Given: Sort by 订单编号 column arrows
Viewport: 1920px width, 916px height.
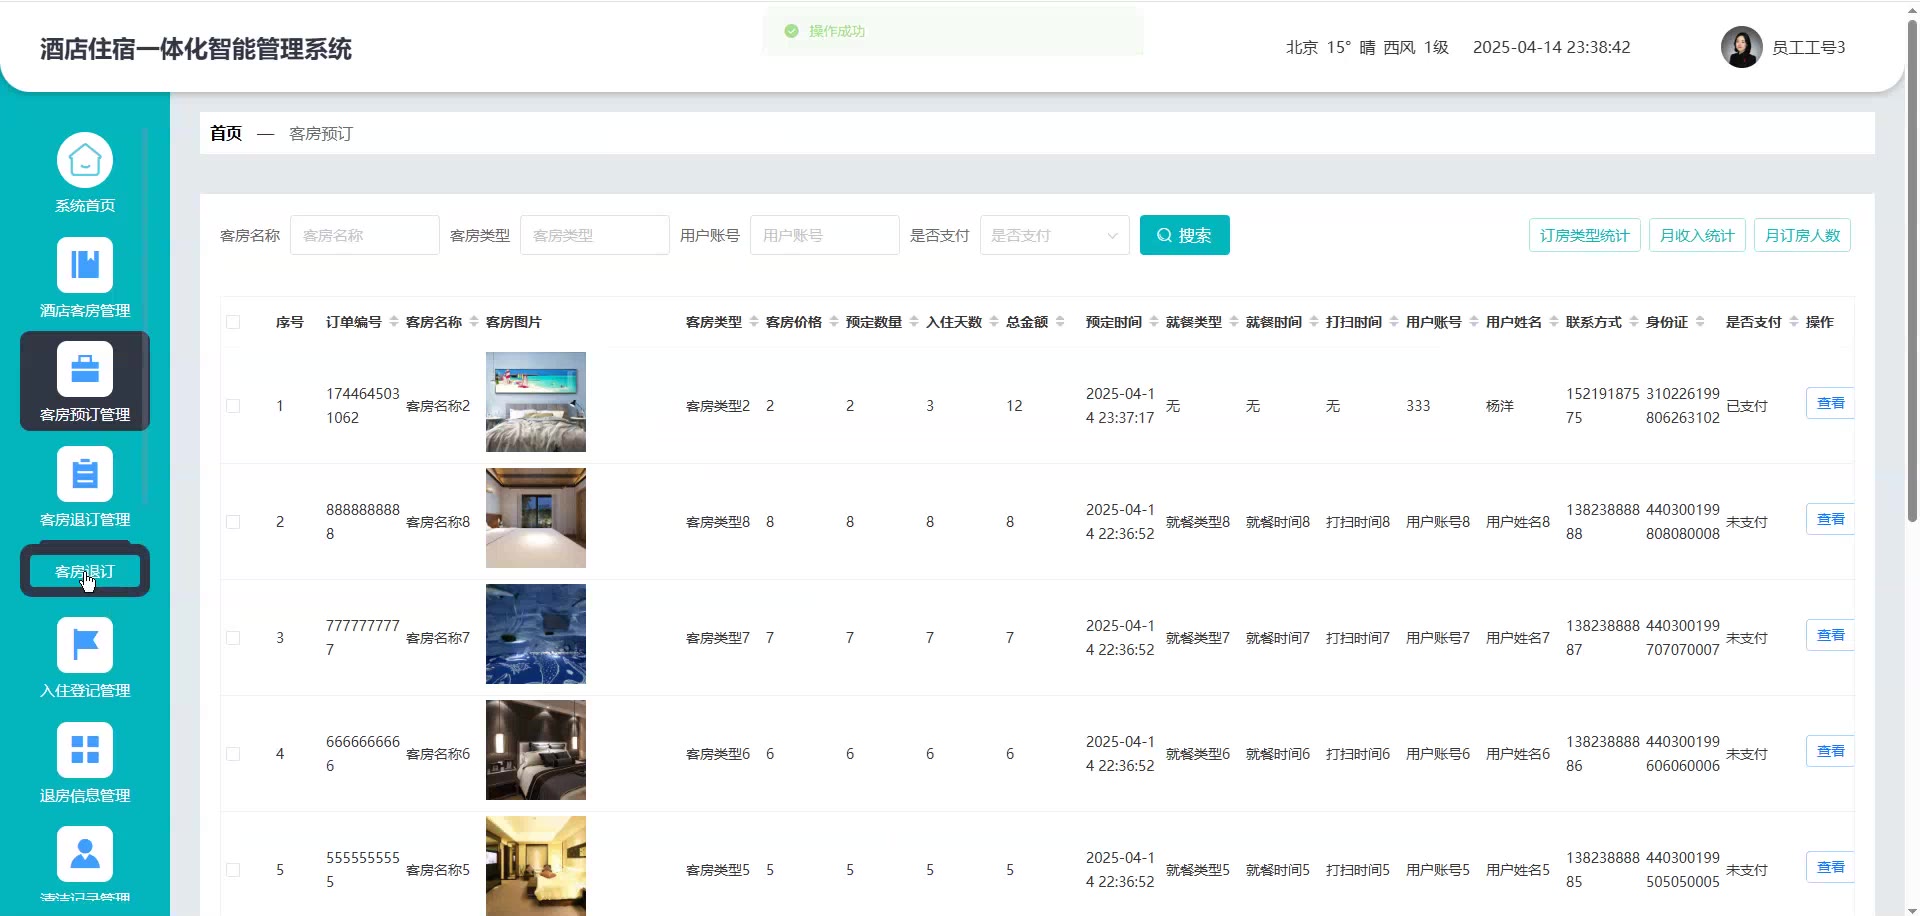Looking at the screenshot, I should [x=394, y=322].
